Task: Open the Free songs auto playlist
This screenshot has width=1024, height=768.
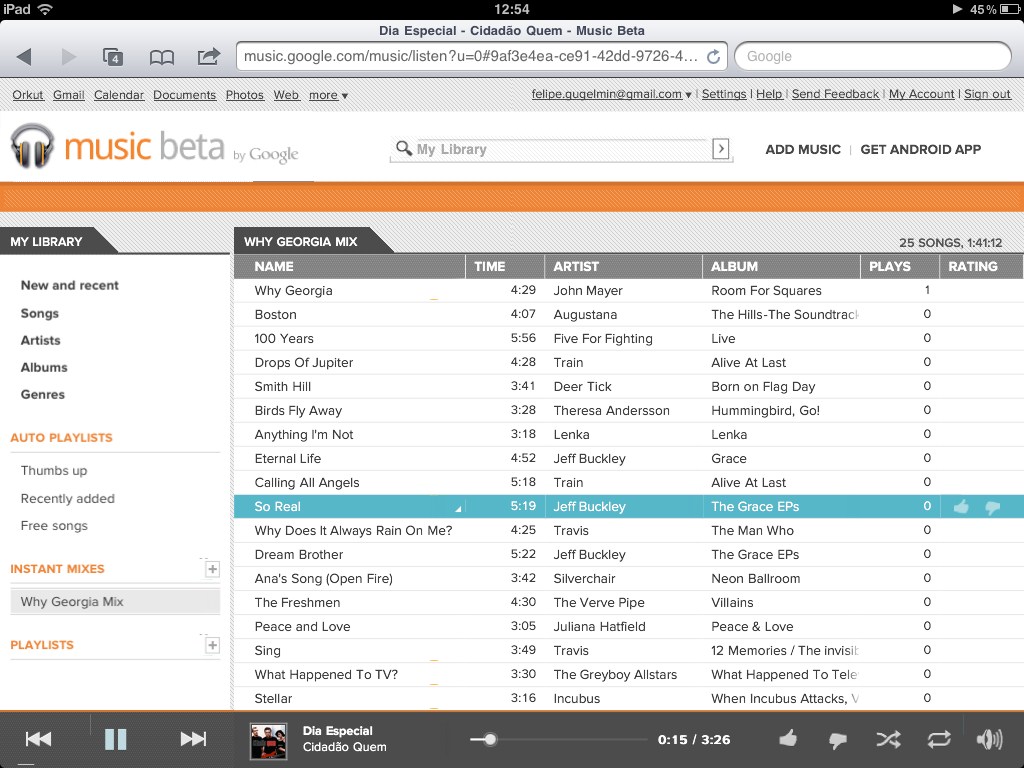Action: (54, 526)
